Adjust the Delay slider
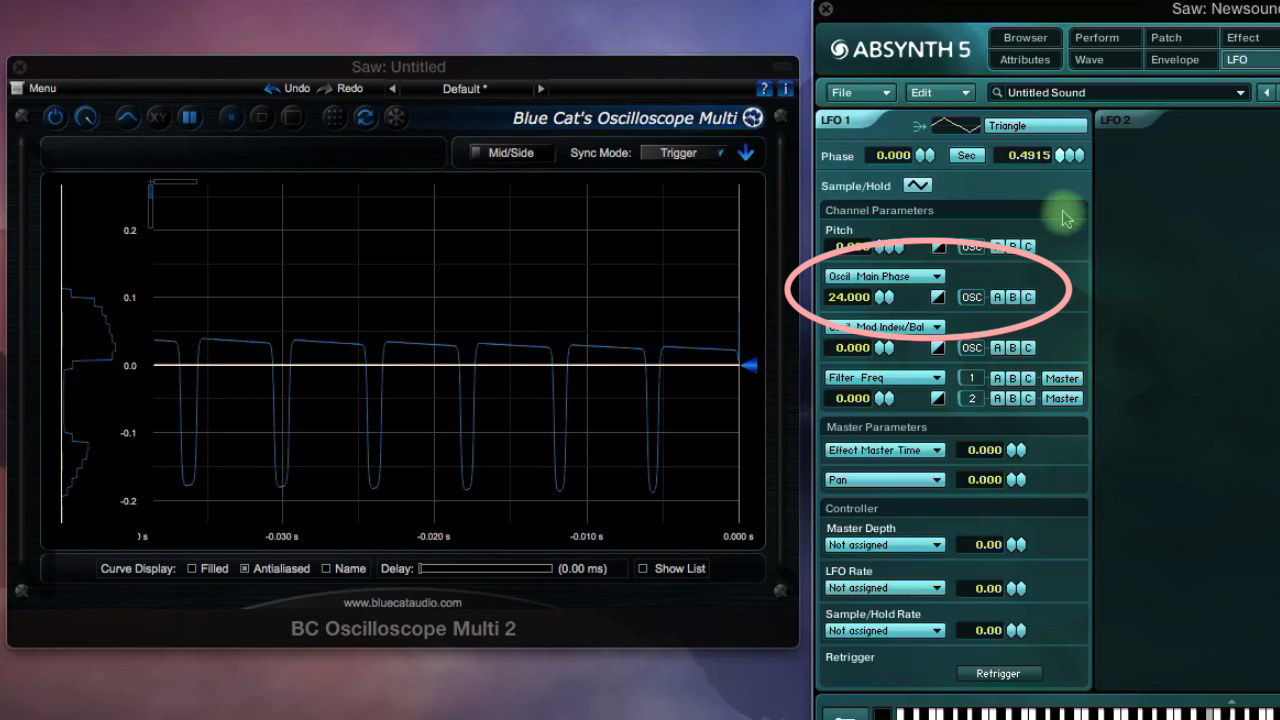This screenshot has height=720, width=1280. click(487, 568)
